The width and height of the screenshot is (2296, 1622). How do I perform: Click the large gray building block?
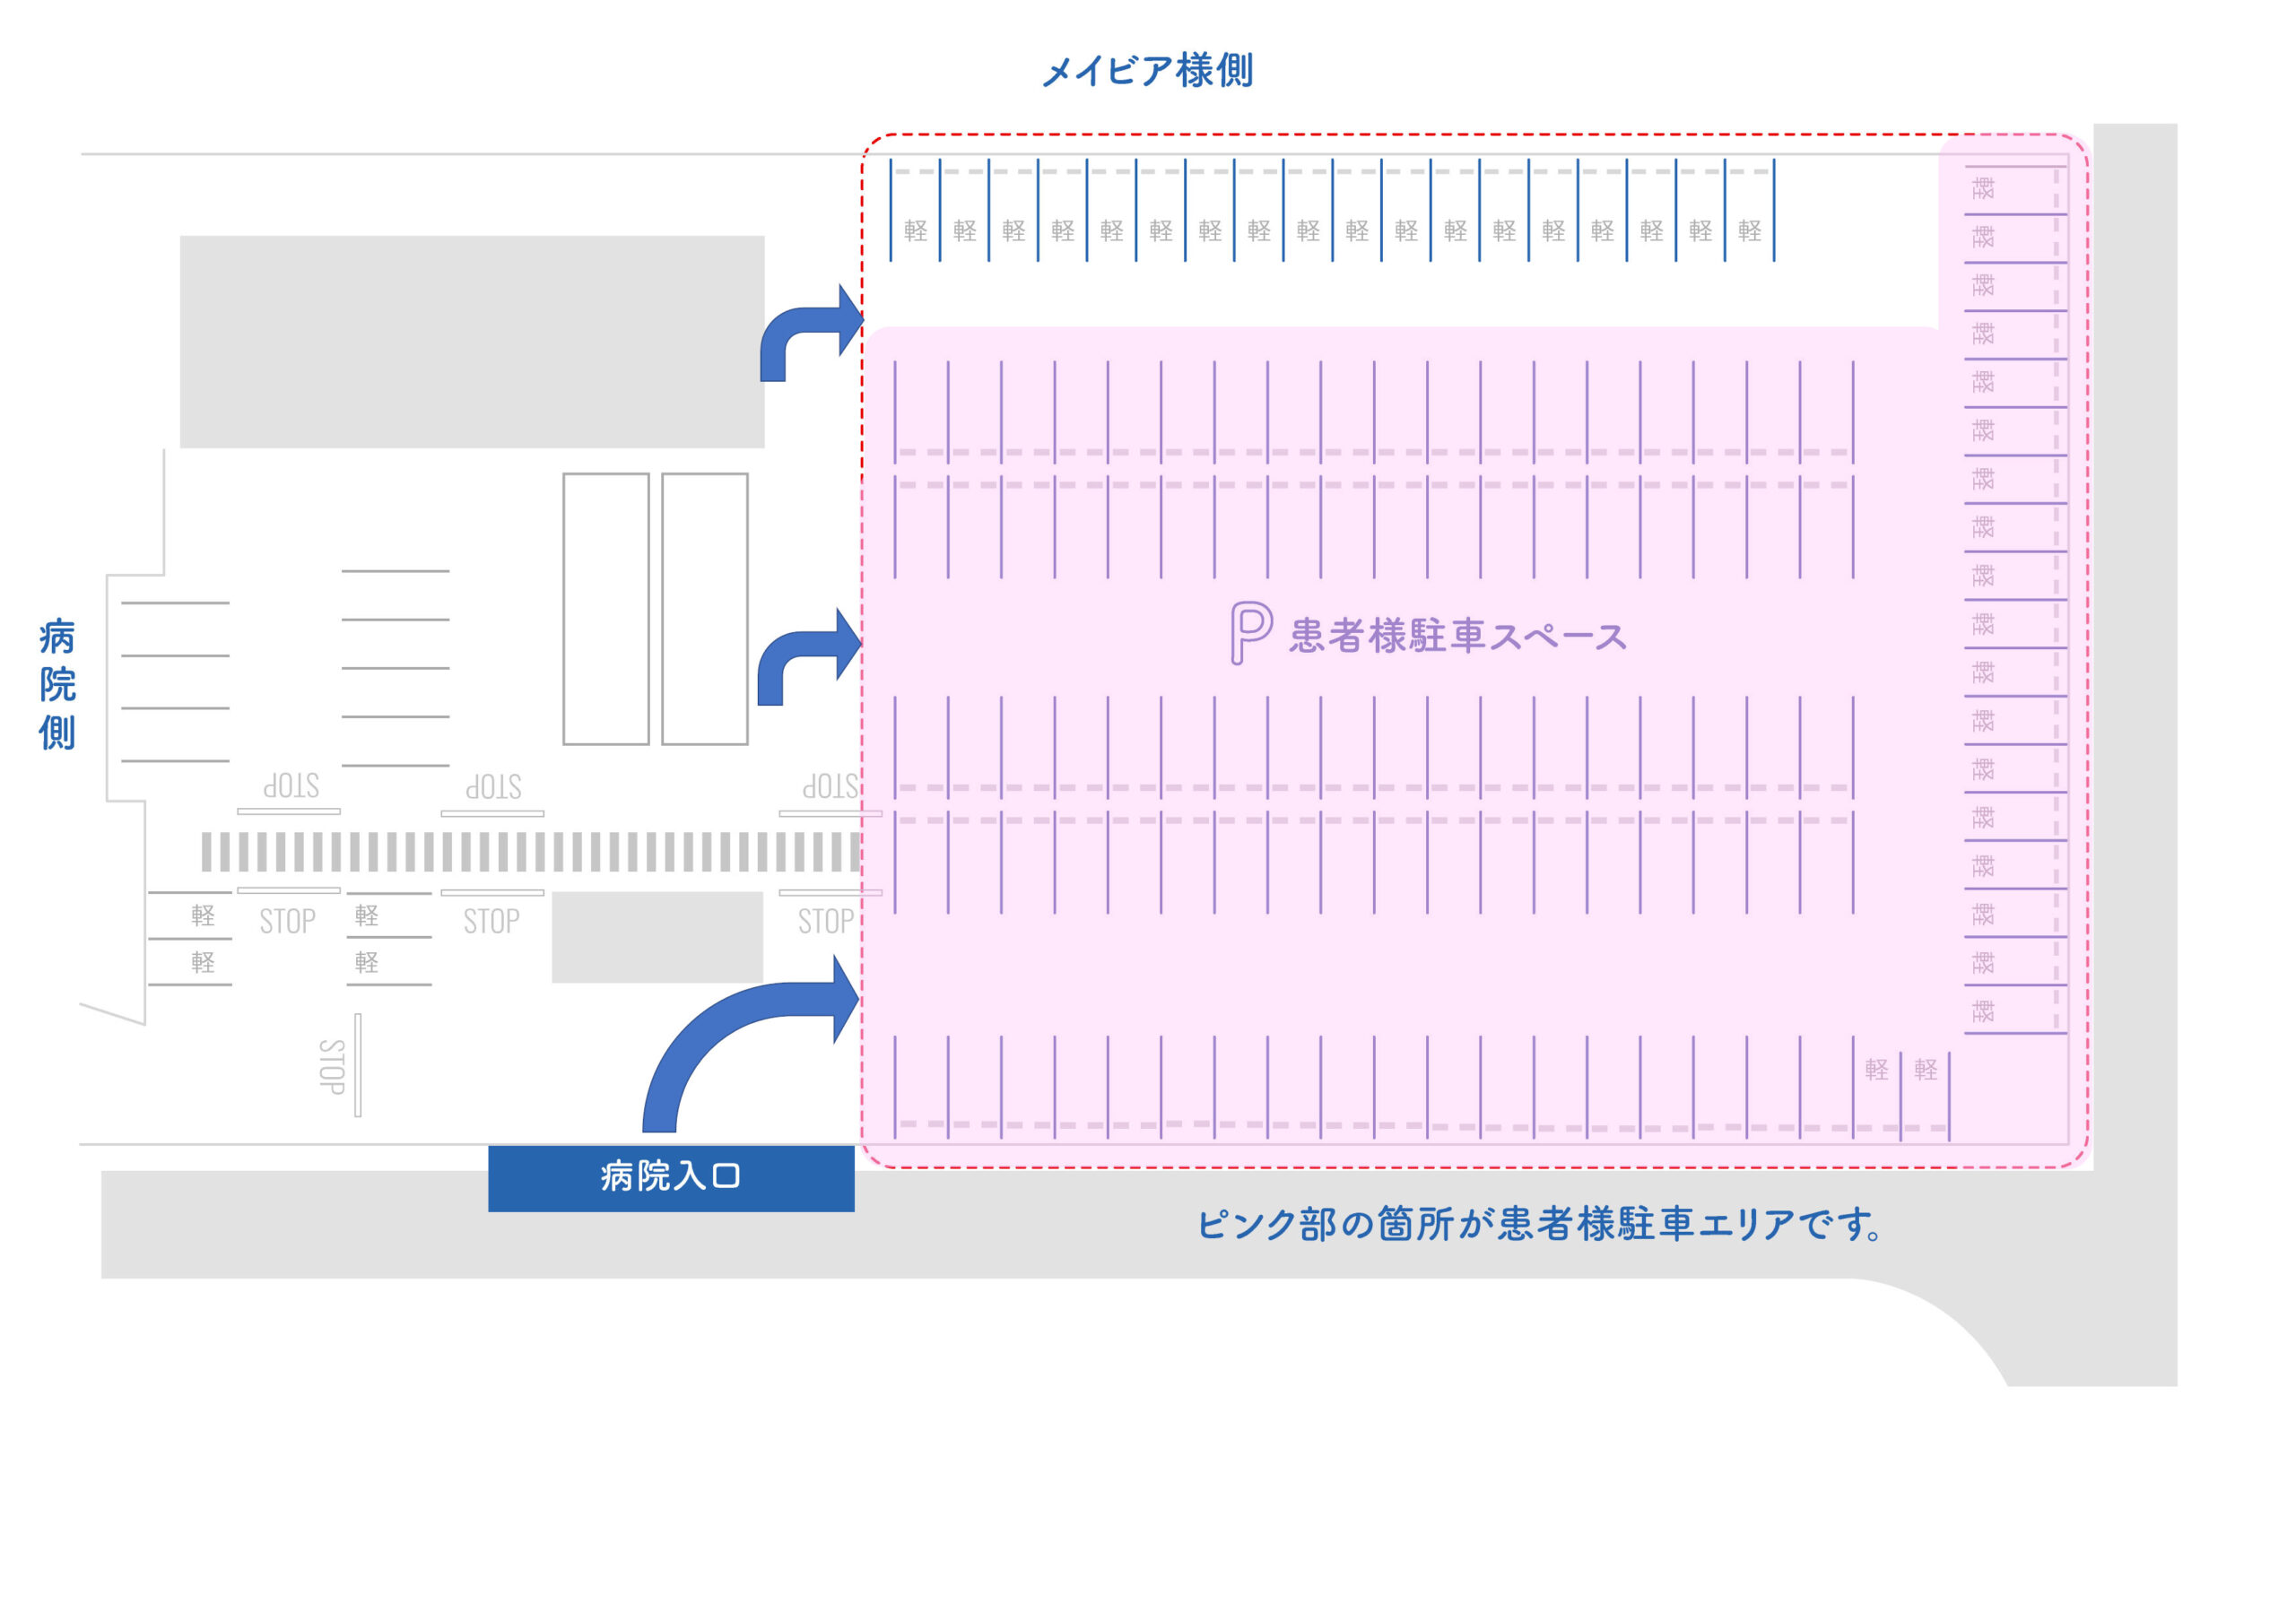click(x=472, y=342)
